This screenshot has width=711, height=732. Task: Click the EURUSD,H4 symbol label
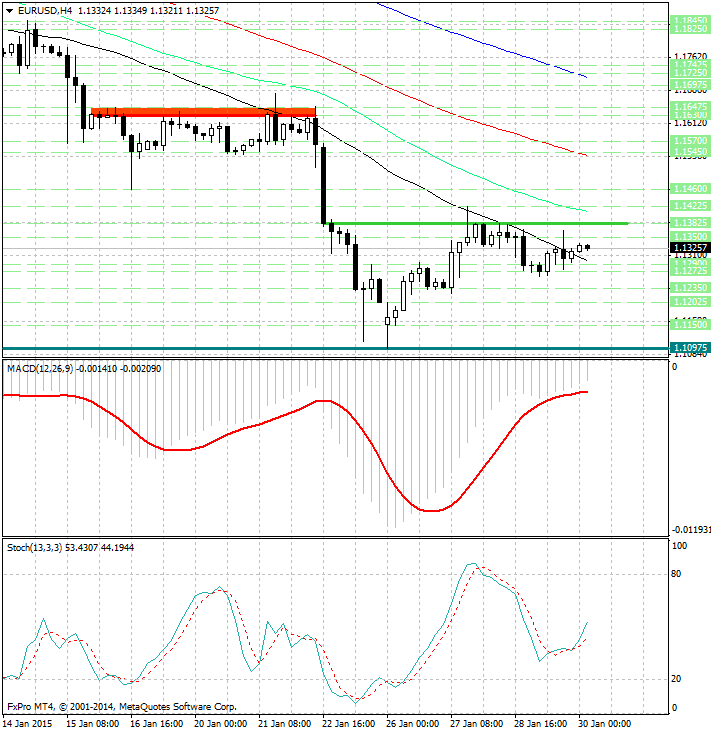[x=45, y=10]
